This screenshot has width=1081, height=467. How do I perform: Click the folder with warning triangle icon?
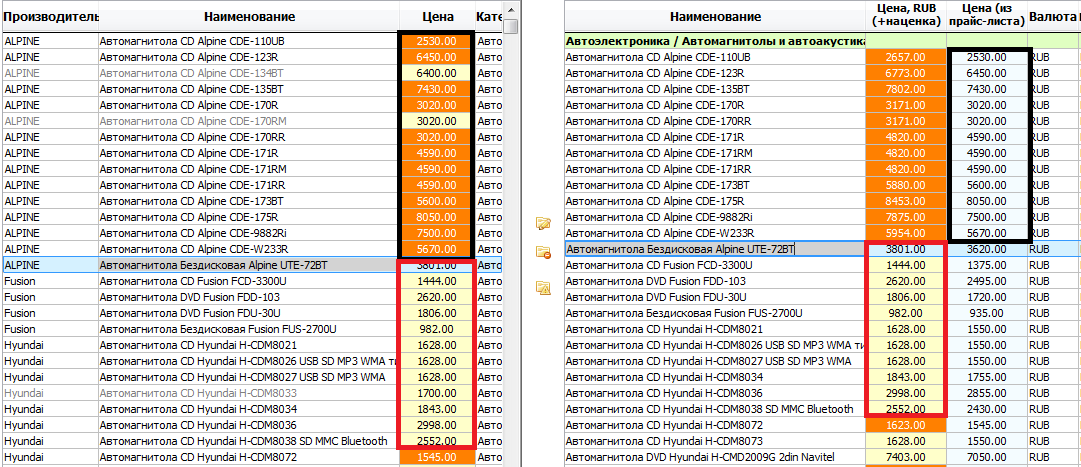(x=544, y=288)
